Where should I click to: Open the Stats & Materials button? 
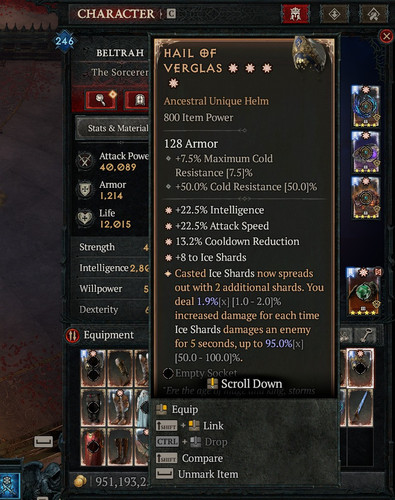click(x=113, y=128)
